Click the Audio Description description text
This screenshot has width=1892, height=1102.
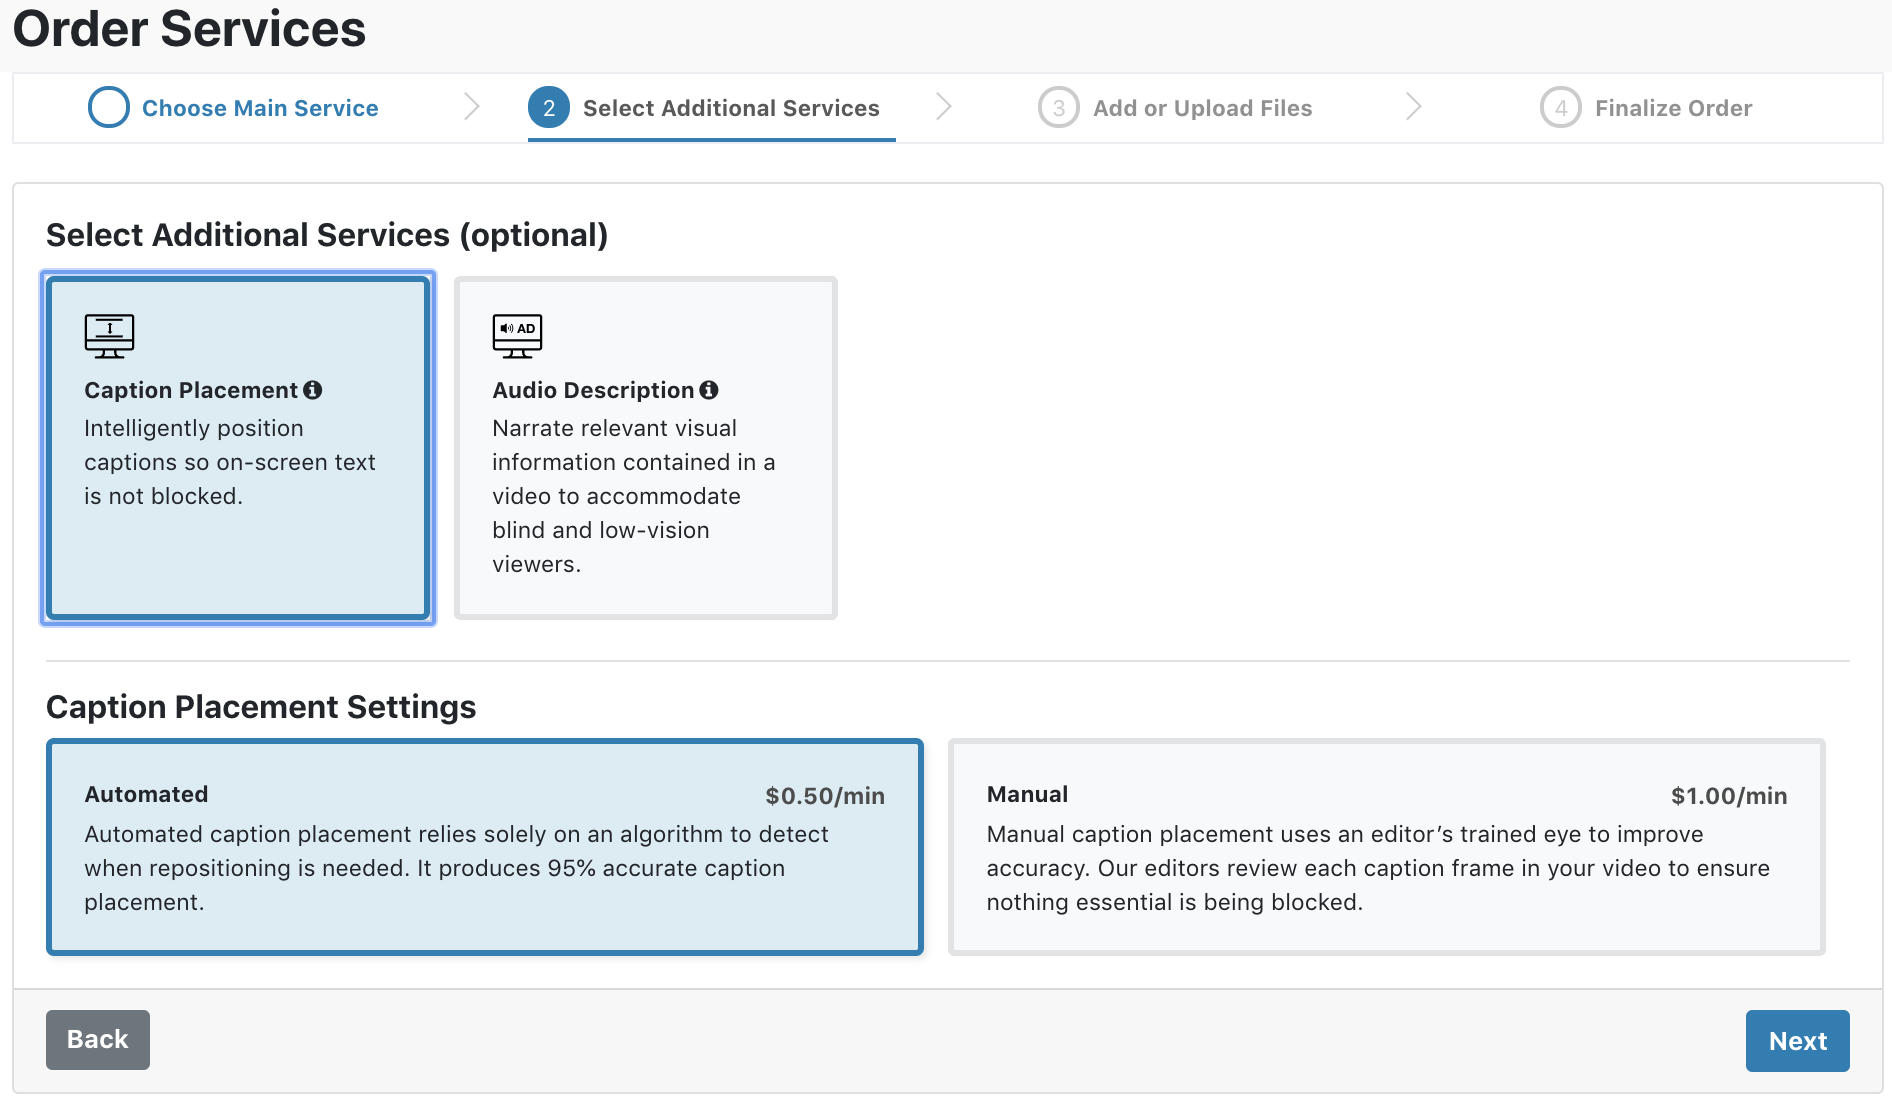point(634,496)
